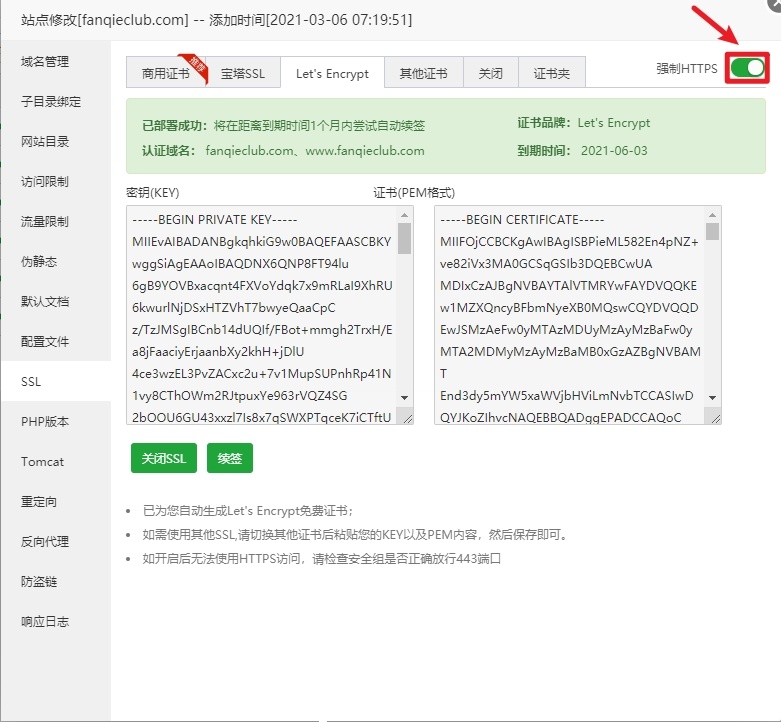Viewport: 781px width, 722px height.
Task: Select 伪静态 in the sidebar
Action: tap(56, 261)
